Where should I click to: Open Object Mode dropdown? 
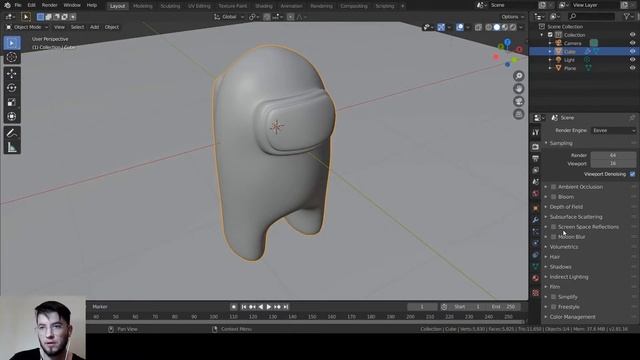tap(27, 27)
